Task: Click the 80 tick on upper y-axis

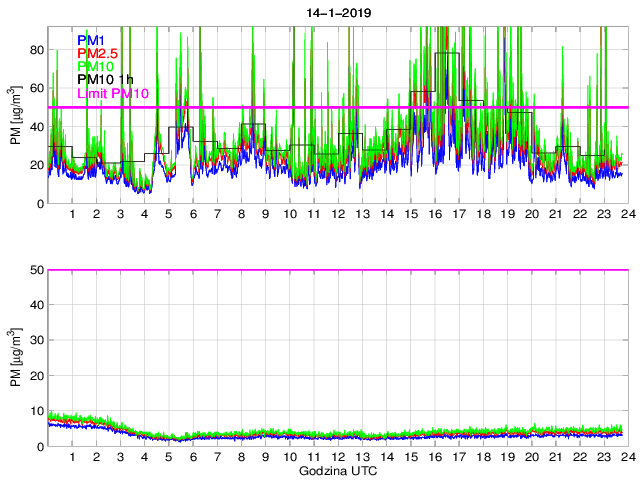Action: pos(36,49)
